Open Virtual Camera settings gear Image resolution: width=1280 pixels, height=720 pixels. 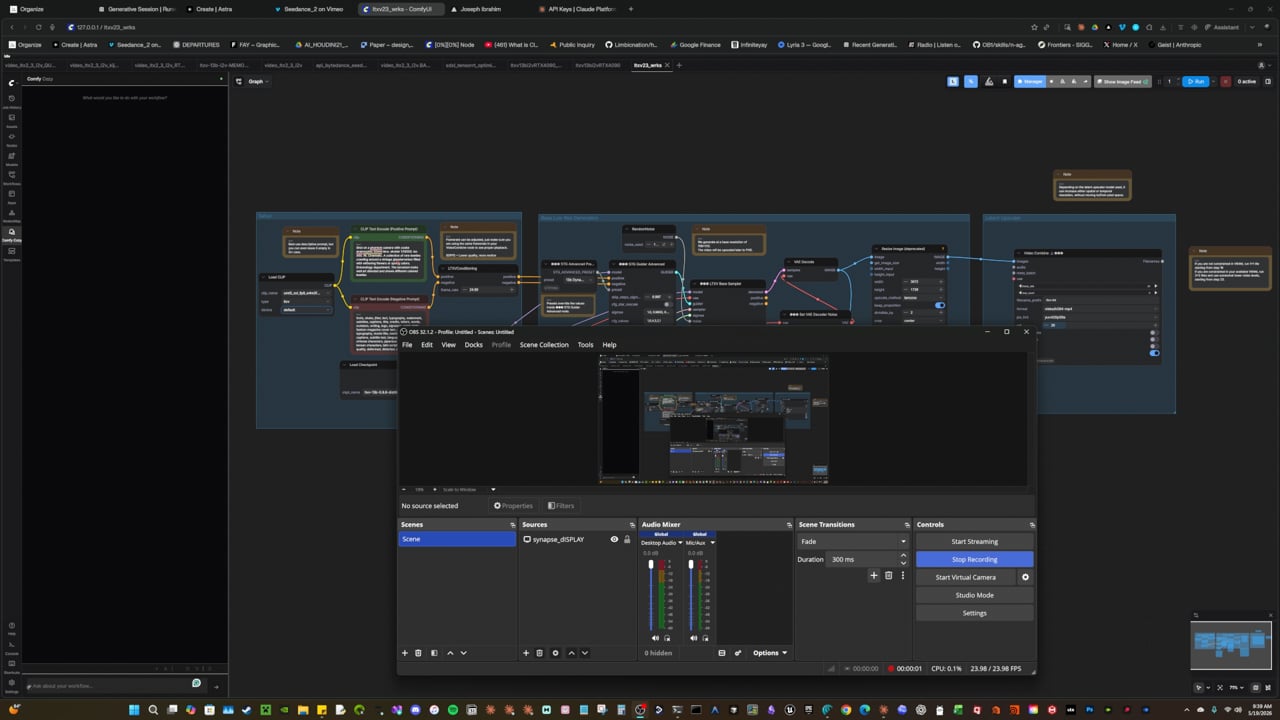1025,577
